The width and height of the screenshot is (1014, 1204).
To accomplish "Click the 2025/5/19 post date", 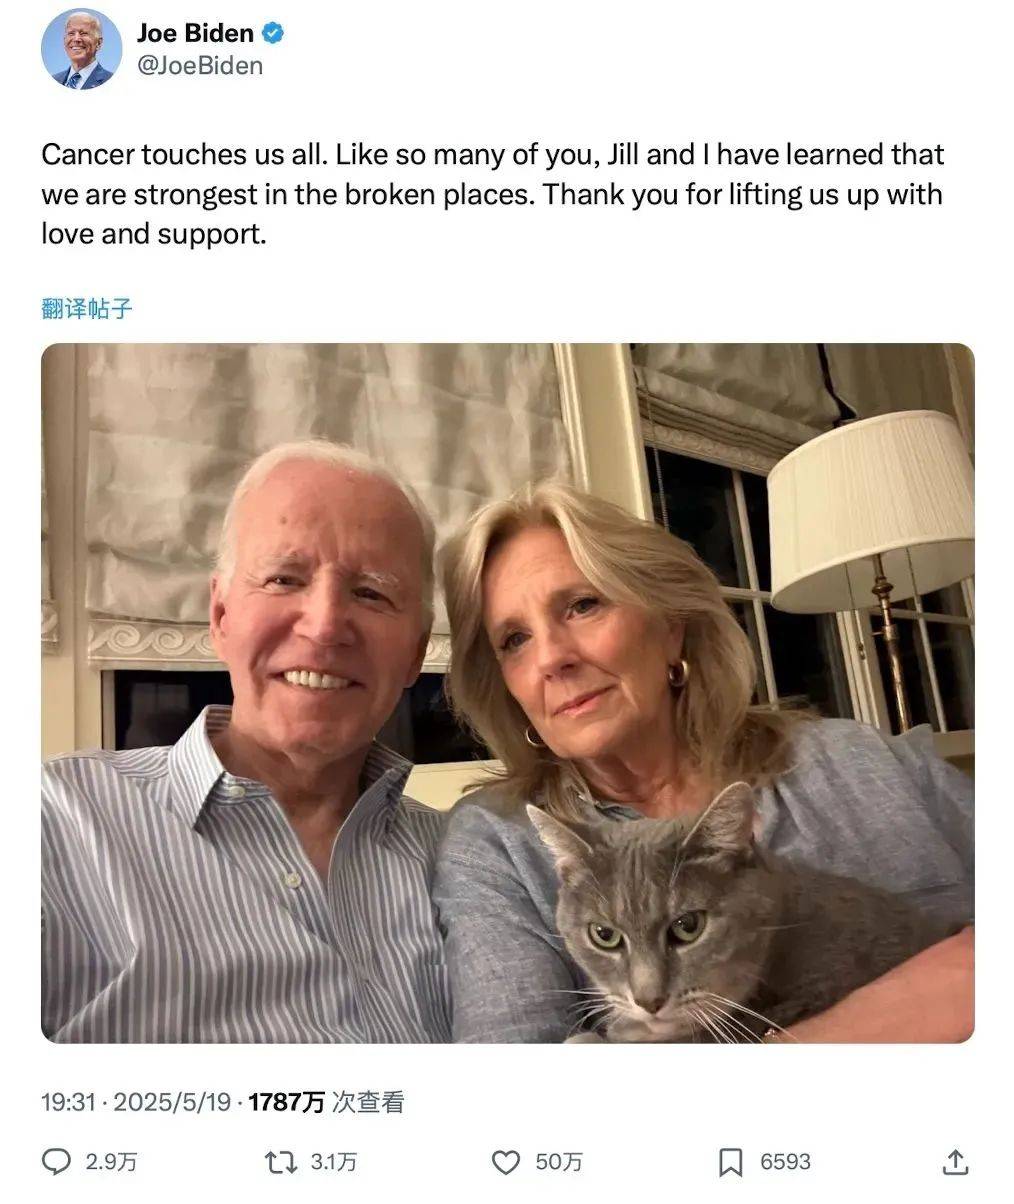I will click(x=172, y=1102).
